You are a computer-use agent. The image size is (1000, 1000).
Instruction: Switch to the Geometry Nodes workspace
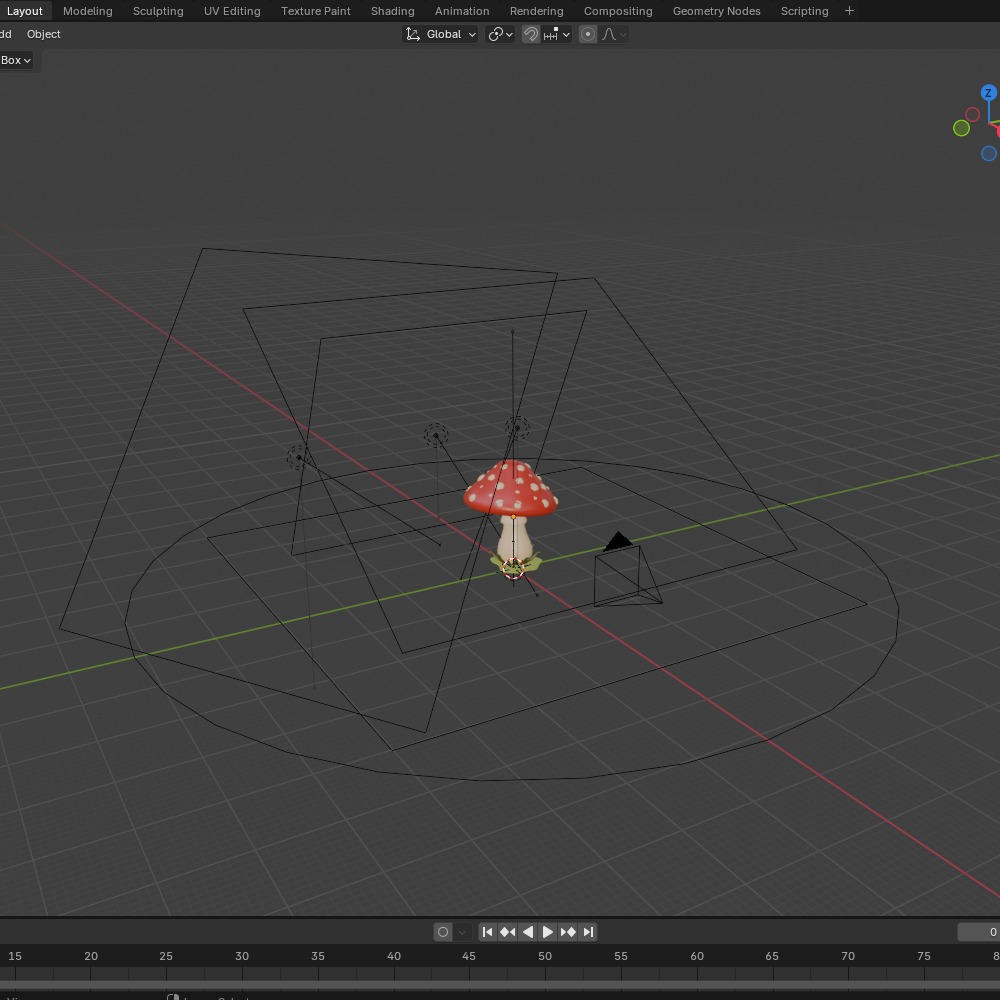[716, 11]
